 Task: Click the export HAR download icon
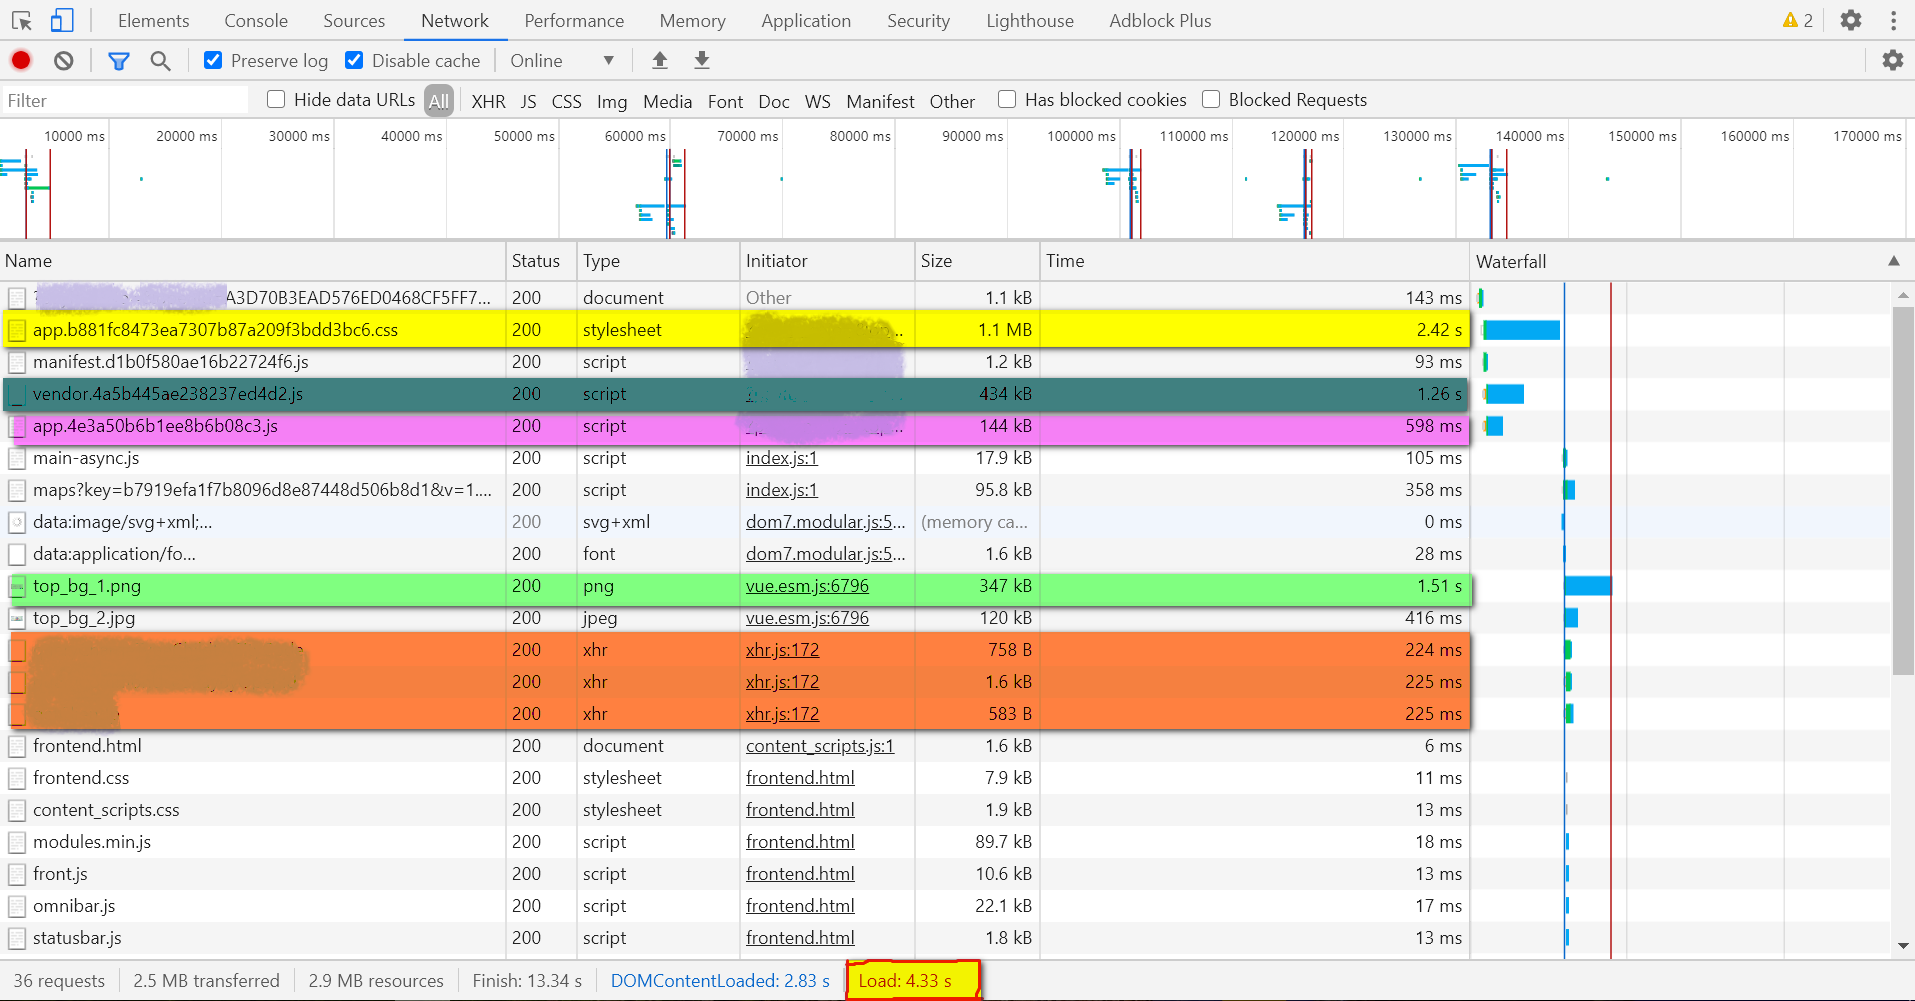[x=702, y=61]
